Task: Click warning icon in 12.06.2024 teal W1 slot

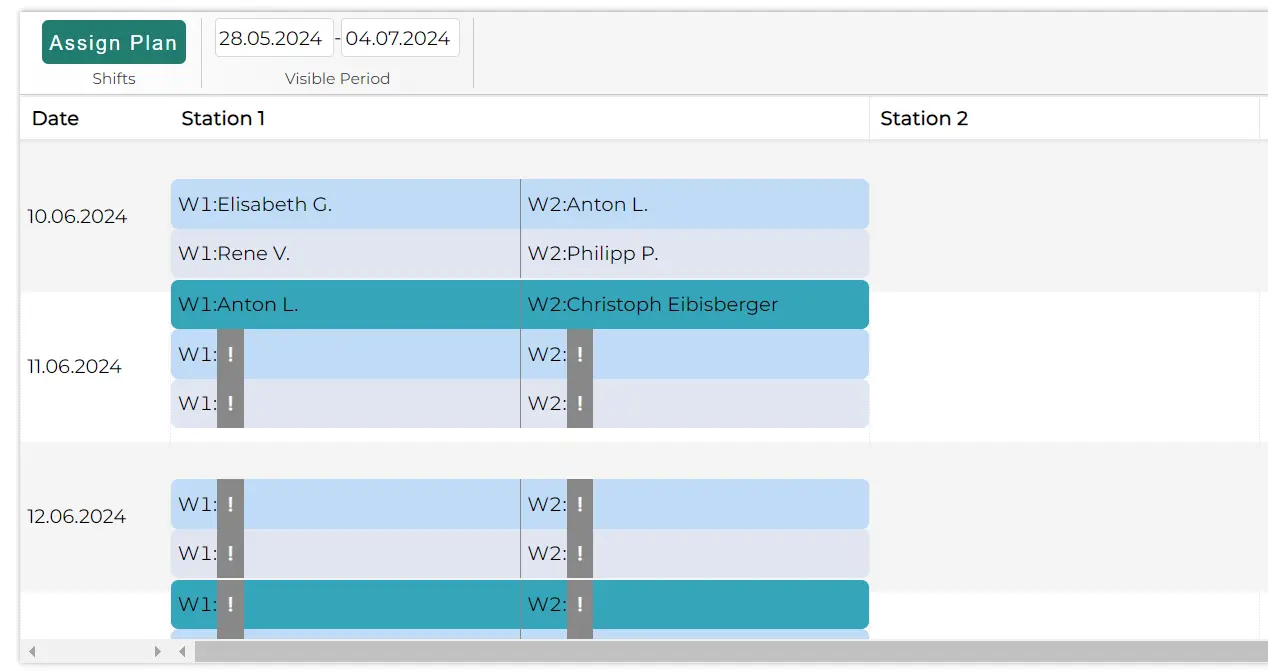Action: click(x=230, y=604)
